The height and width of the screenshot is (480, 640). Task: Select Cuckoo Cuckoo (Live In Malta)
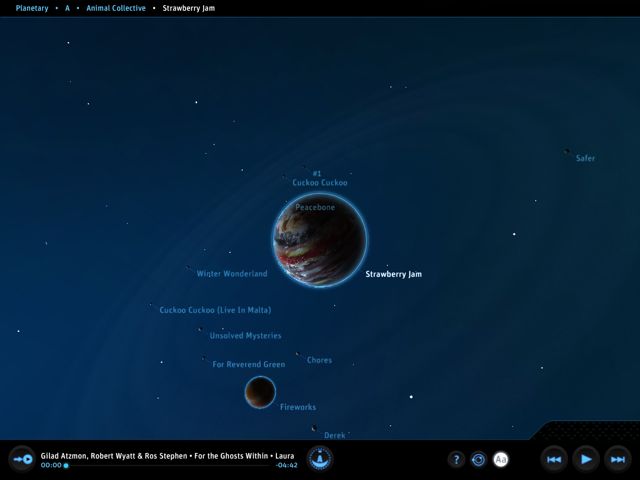click(215, 310)
